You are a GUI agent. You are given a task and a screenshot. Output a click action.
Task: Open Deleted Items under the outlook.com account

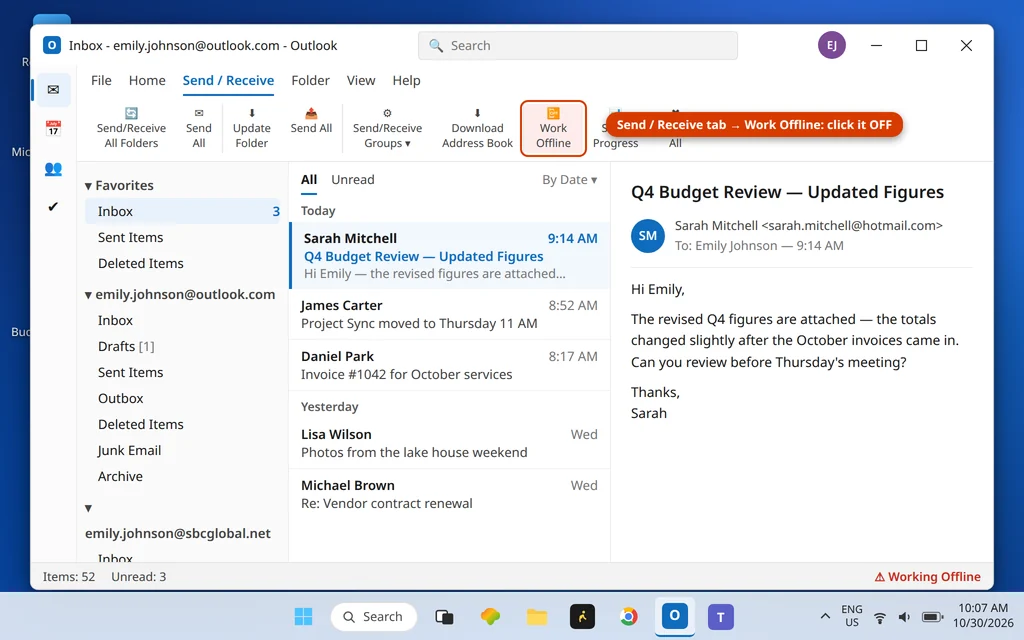click(183, 424)
